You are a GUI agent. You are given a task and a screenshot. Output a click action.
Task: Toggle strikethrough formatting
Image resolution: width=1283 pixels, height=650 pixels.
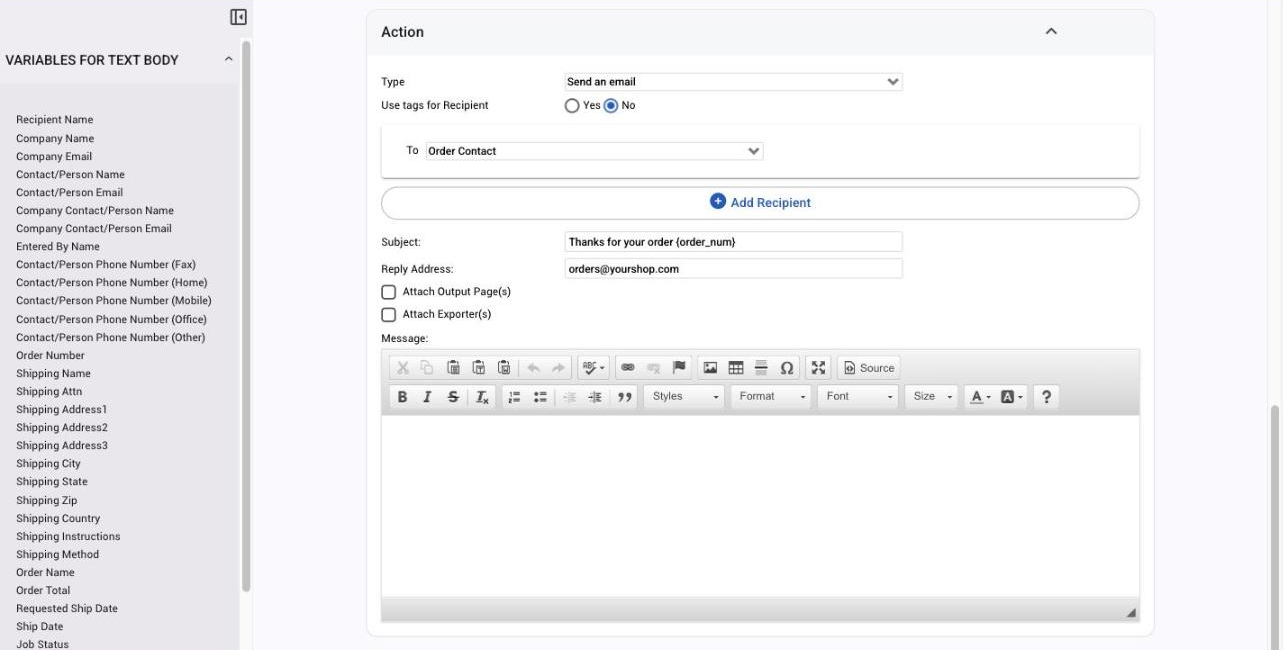[453, 397]
